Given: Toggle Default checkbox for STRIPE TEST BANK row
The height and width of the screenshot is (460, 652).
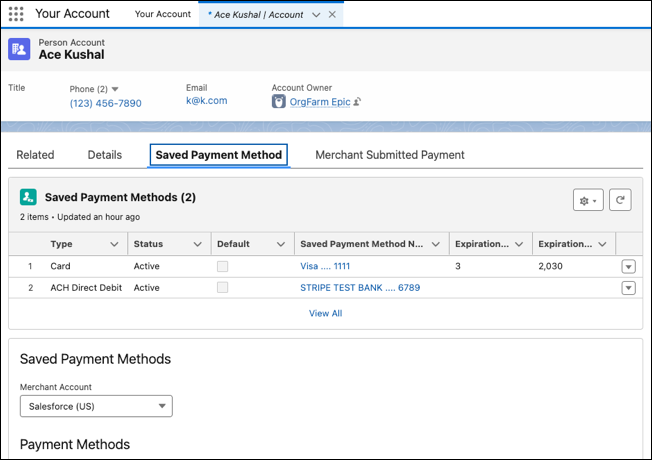Looking at the screenshot, I should click(222, 287).
